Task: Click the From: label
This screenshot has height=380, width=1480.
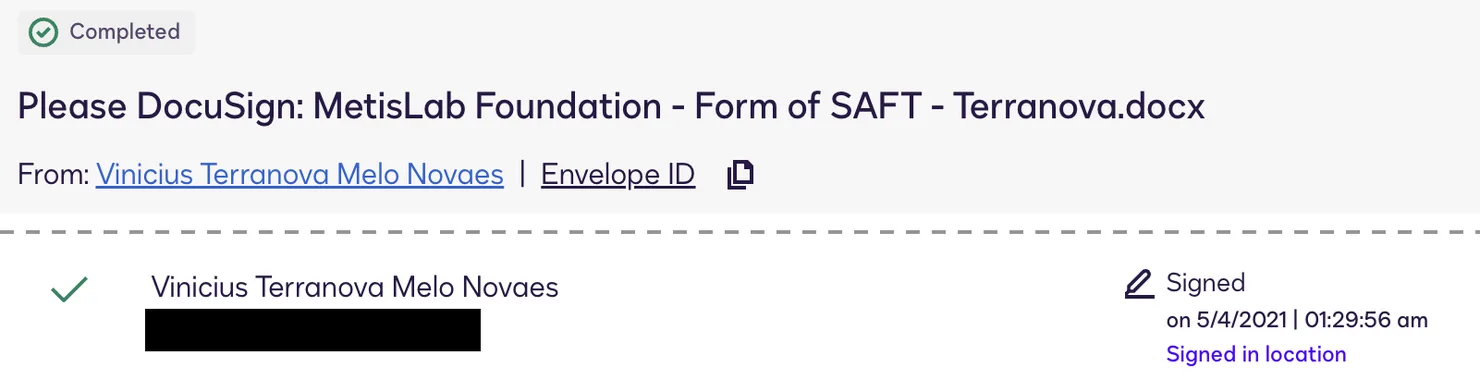Action: click(54, 175)
